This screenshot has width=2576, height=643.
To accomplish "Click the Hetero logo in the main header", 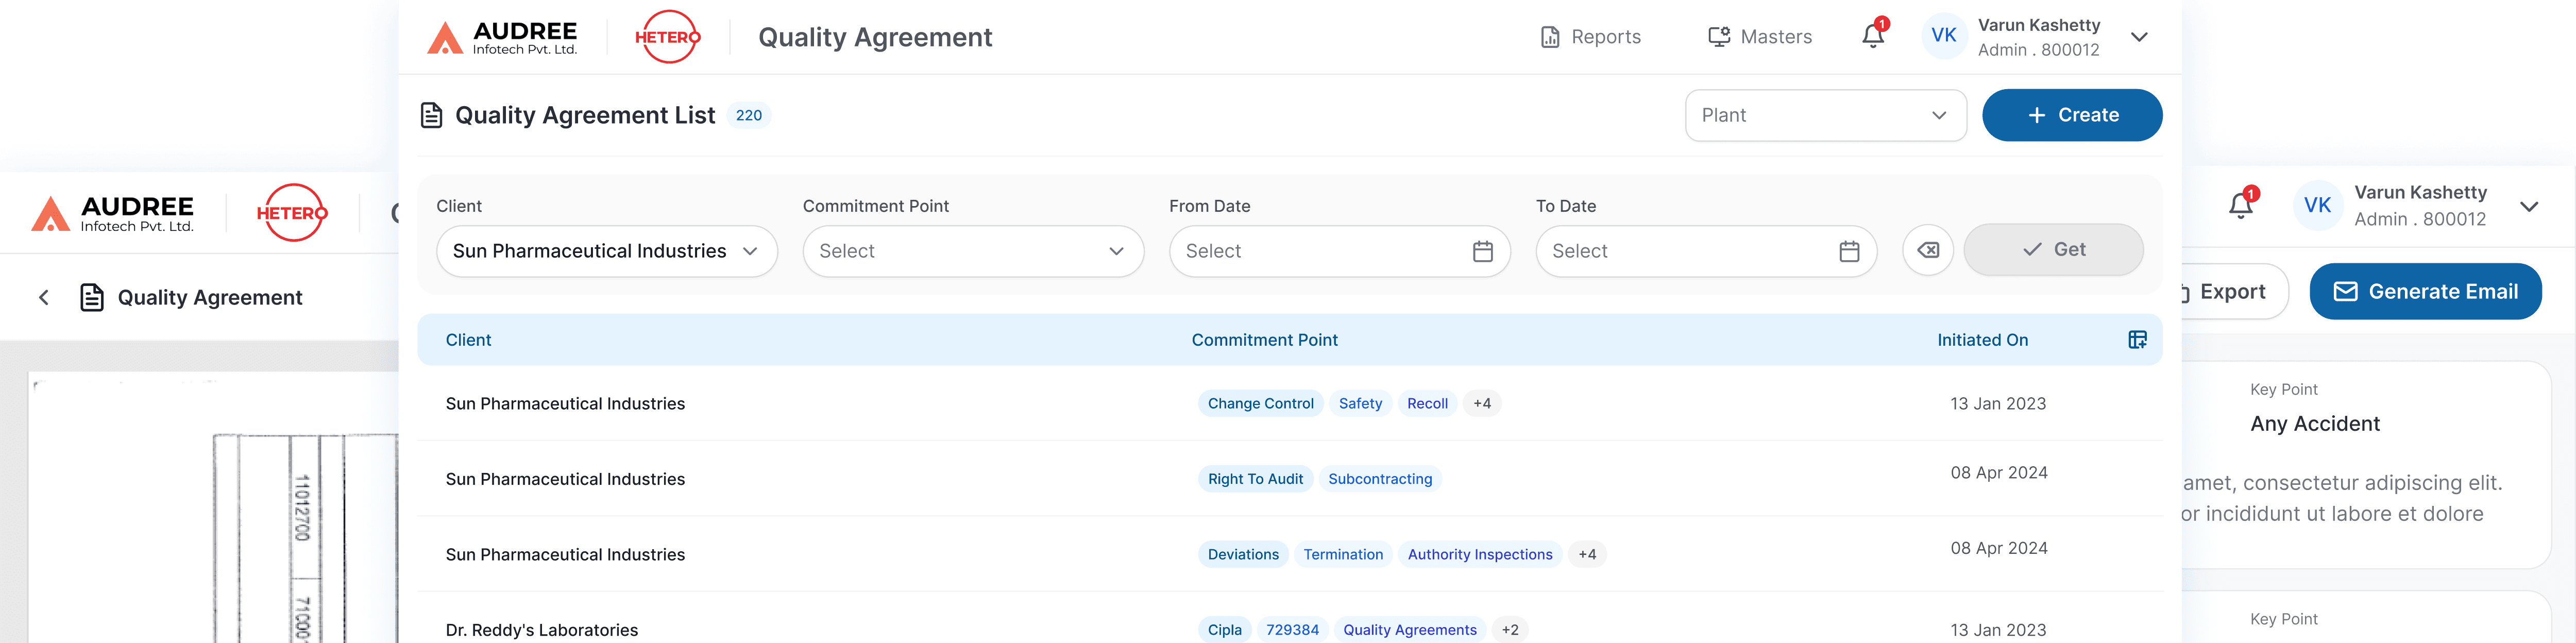I will 667,37.
